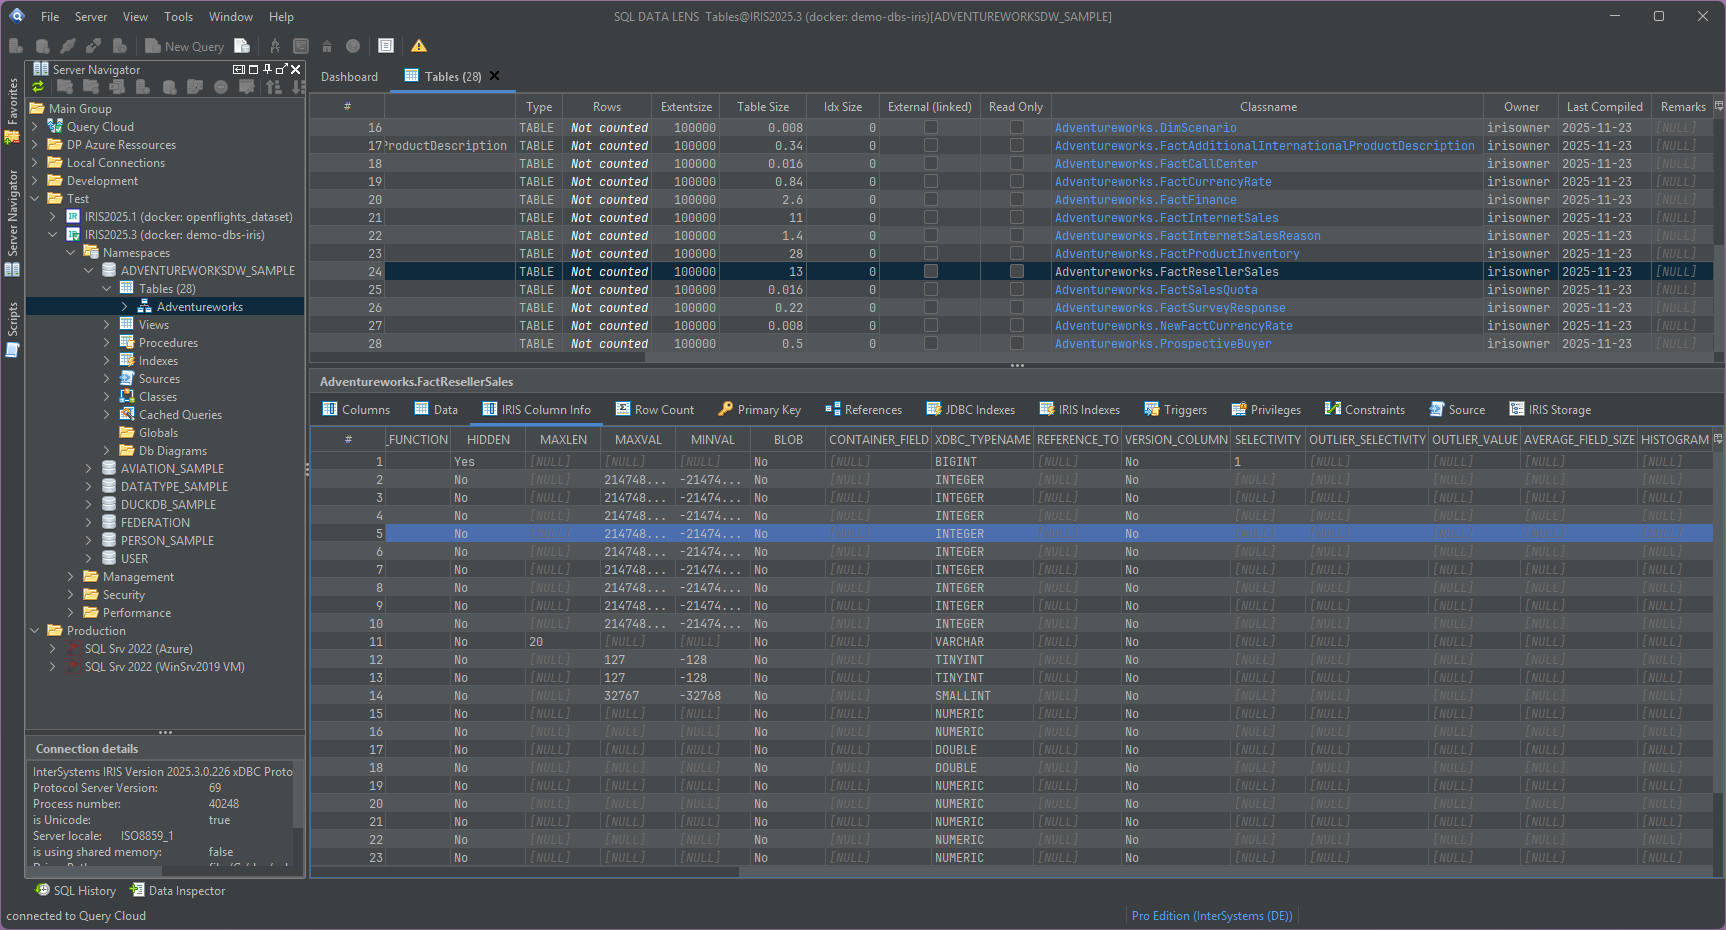Expand the Query Cloud node
Screen dimensions: 1726x930
pos(35,127)
